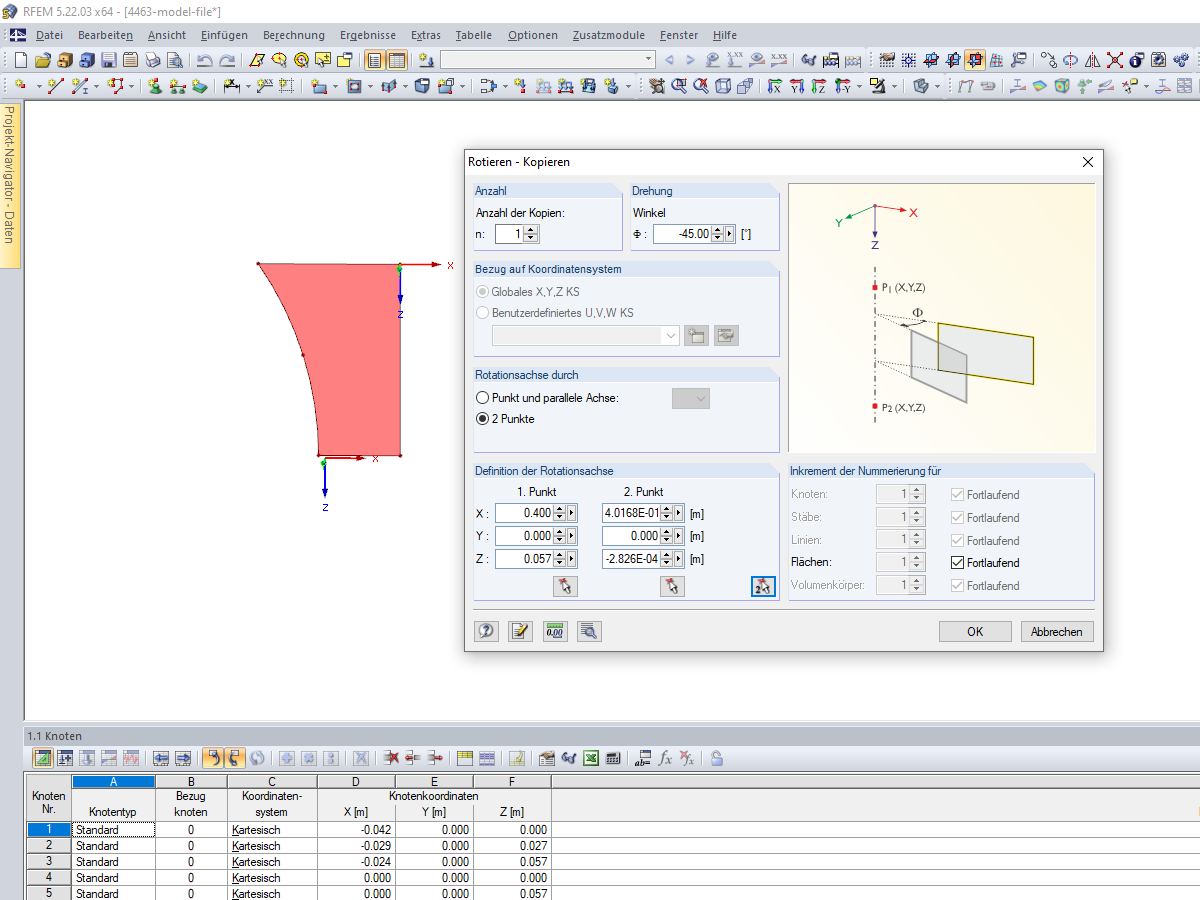Open the 2. Punkt X value arrow
This screenshot has height=900, width=1200.
(680, 513)
